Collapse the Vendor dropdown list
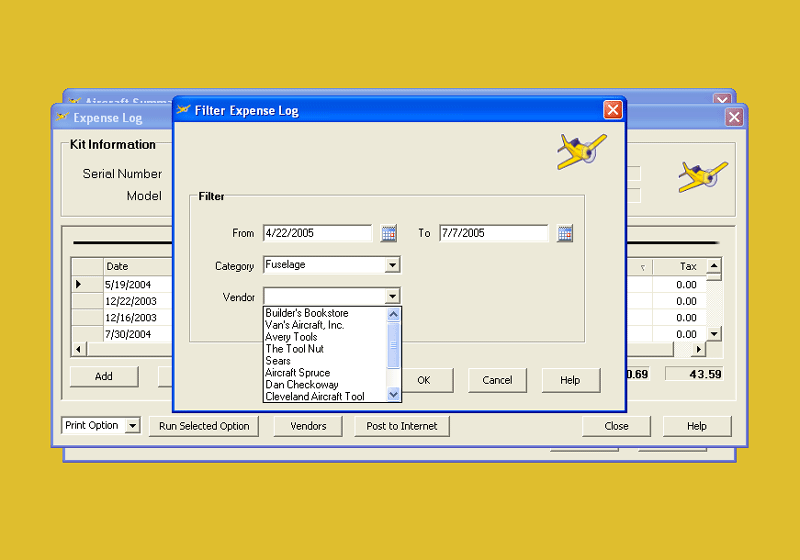800x560 pixels. click(392, 297)
